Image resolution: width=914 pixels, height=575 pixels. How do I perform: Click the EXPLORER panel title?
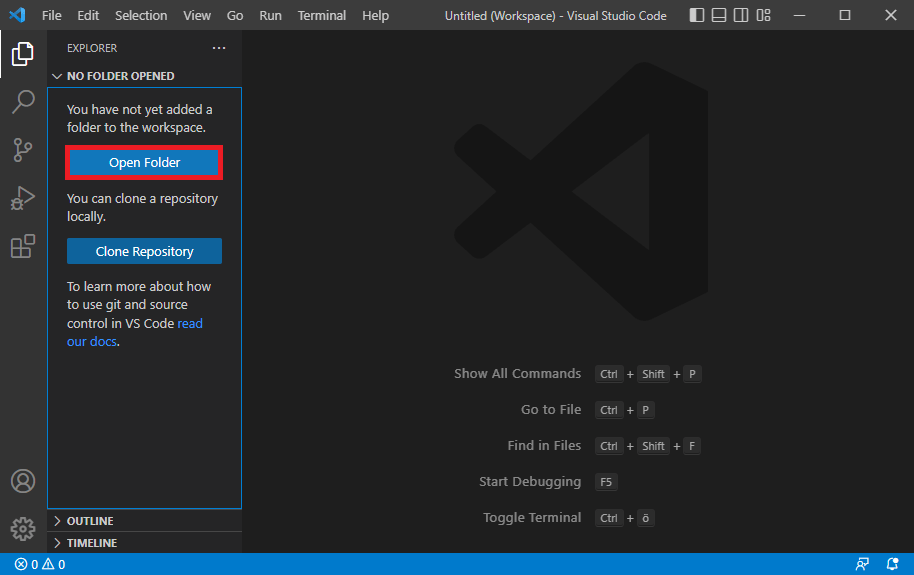pyautogui.click(x=92, y=48)
